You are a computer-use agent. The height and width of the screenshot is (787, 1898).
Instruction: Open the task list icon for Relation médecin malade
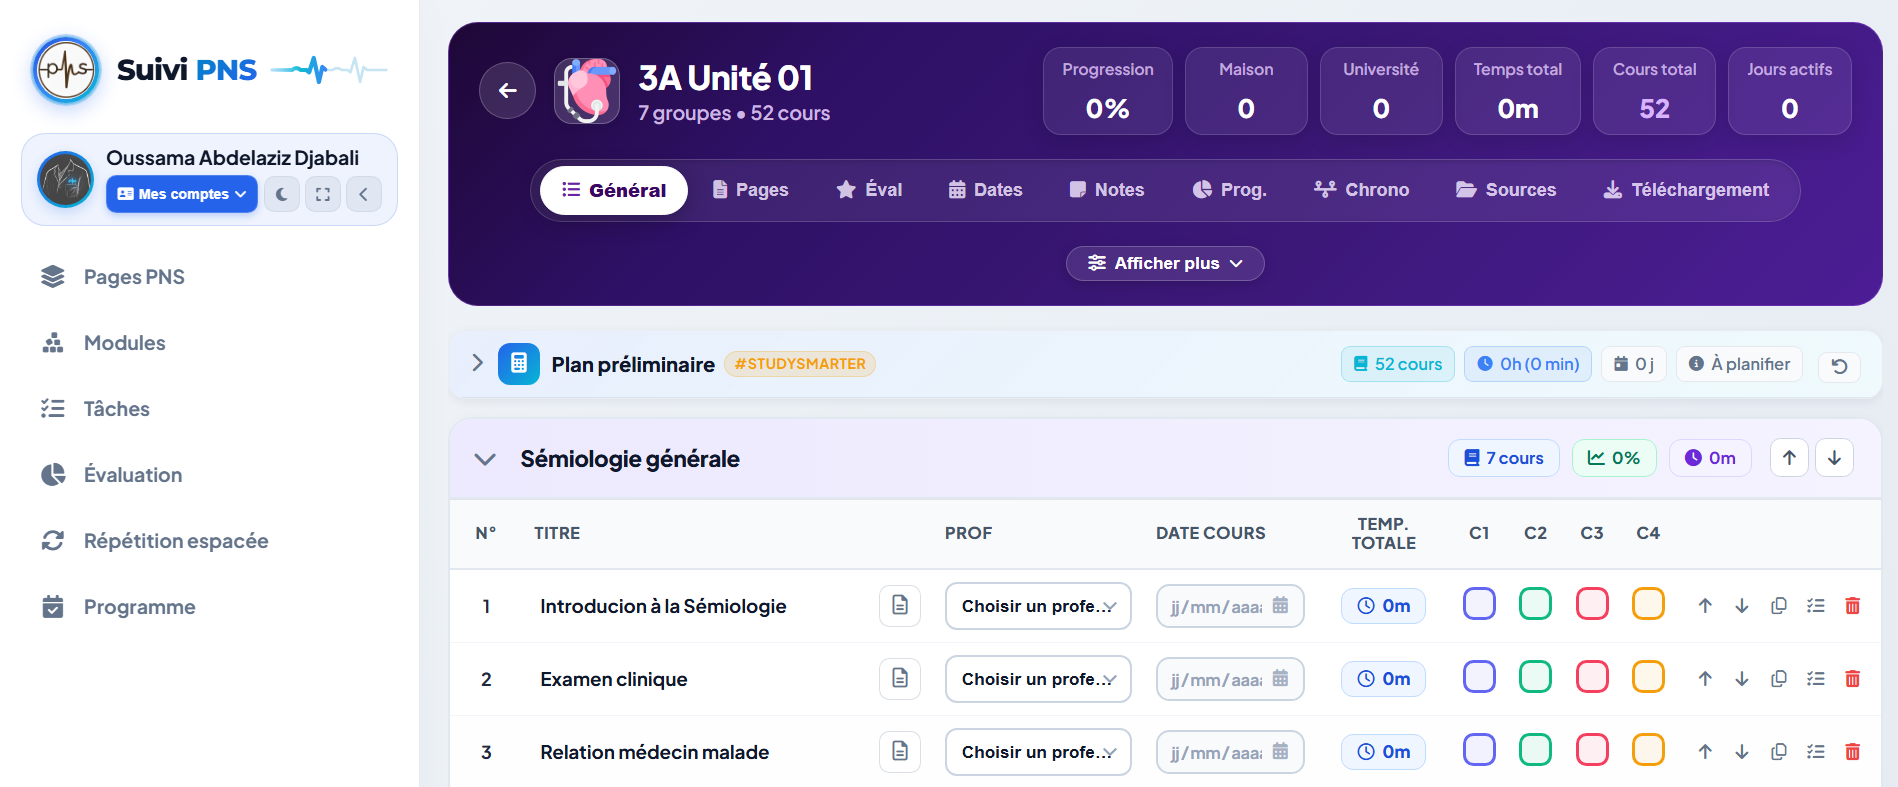click(1816, 752)
